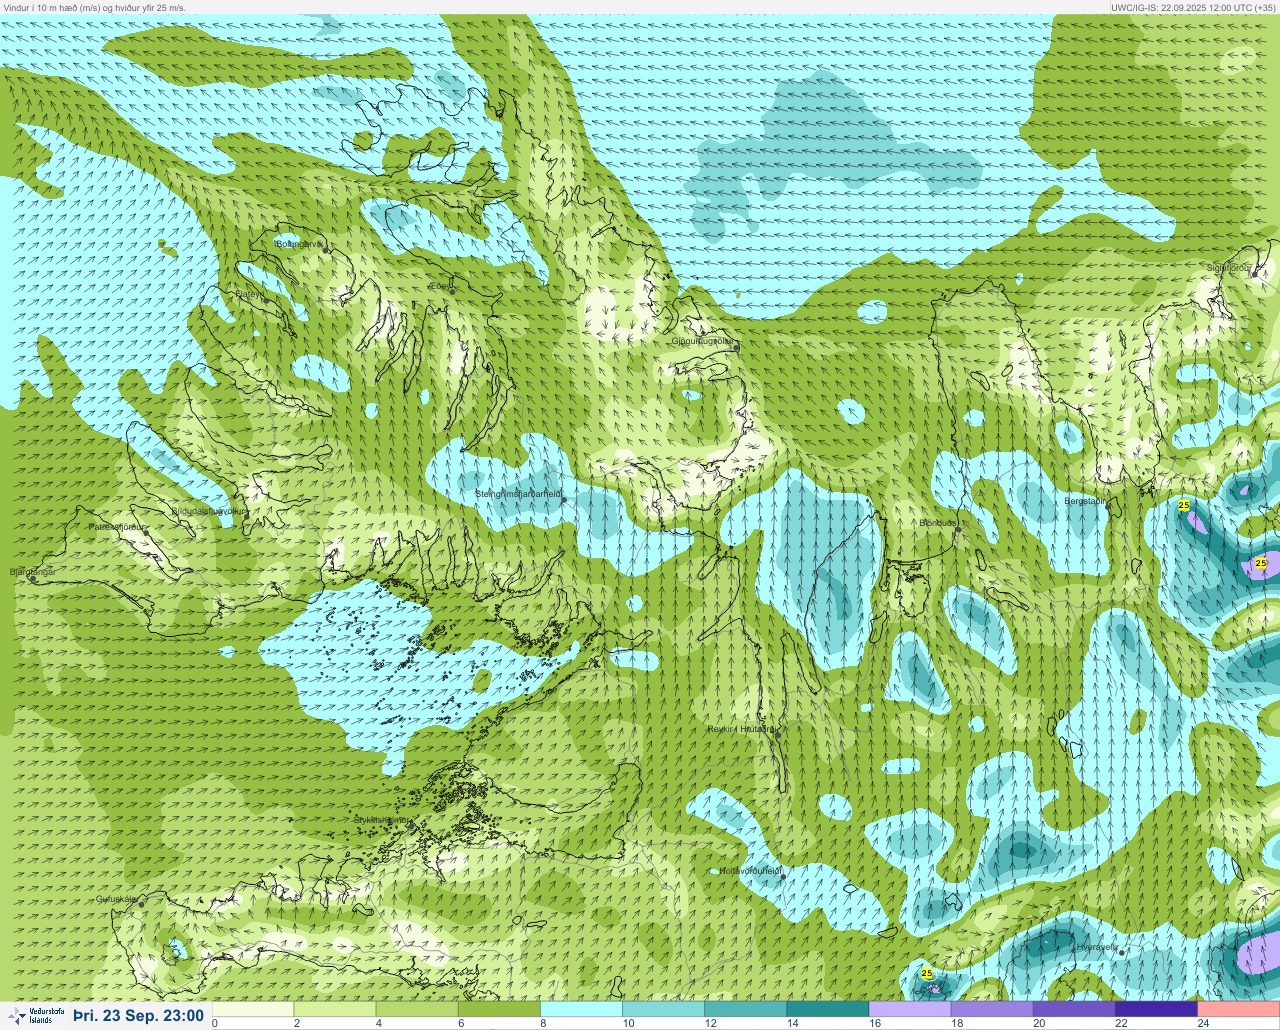Click the legend scale number '24'
The image size is (1280, 1030).
(x=1203, y=1023)
